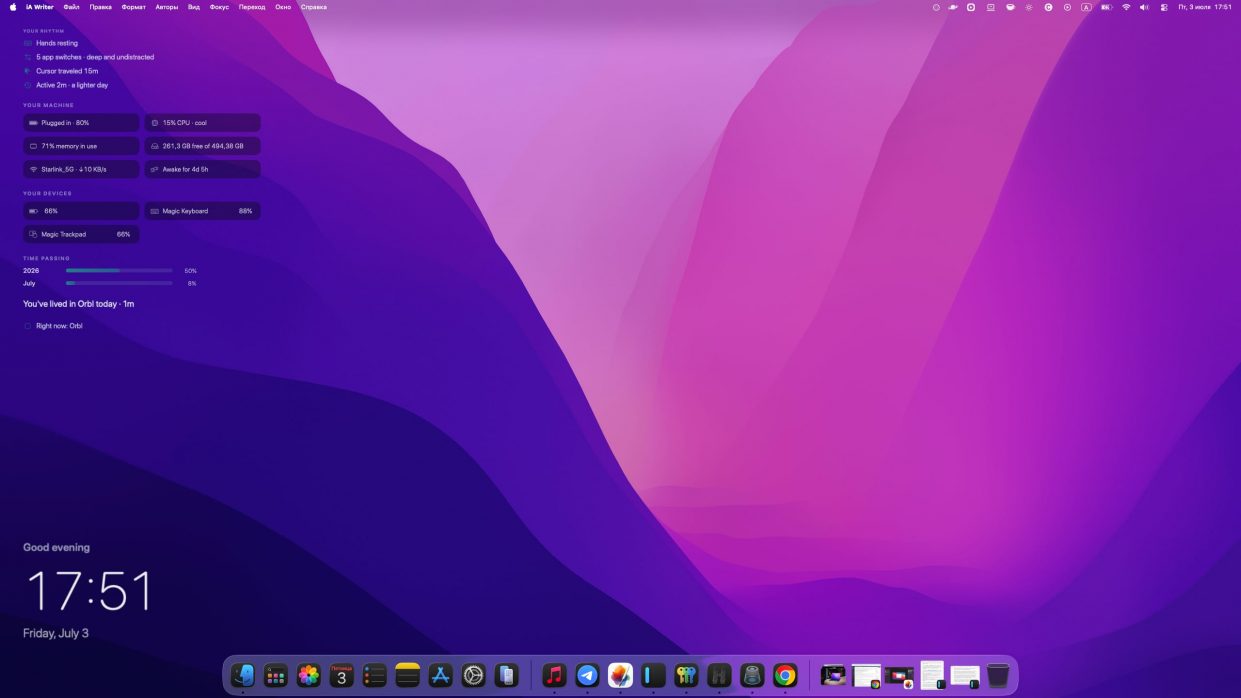Open Finder from the dock
1241x698 pixels.
[x=242, y=676]
